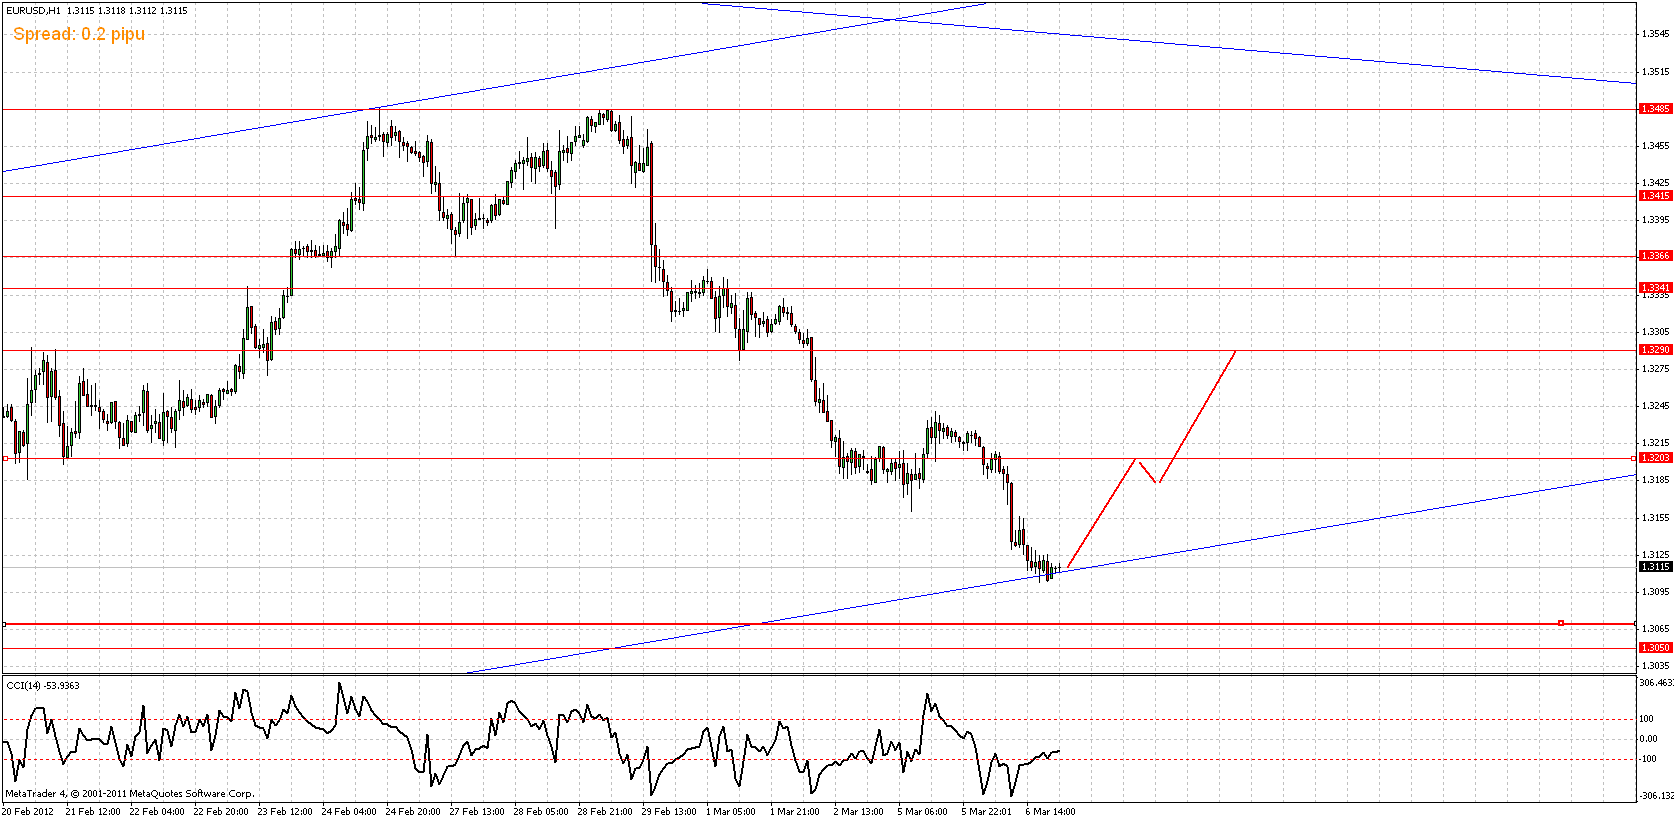Image resolution: width=1674 pixels, height=819 pixels.
Task: Pick the 1.3455 price axis label
Action: point(1656,146)
